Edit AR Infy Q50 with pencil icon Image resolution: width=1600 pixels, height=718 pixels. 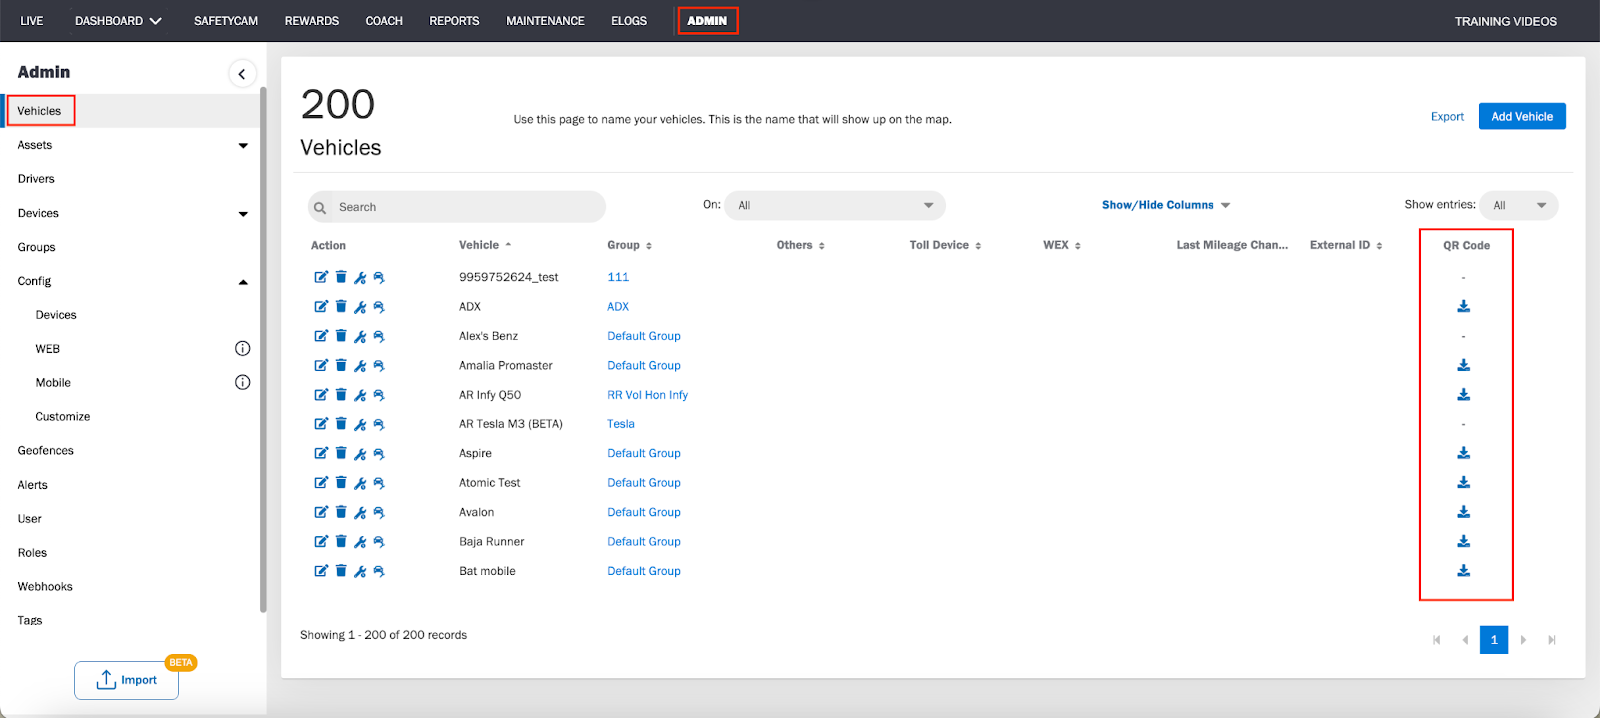[x=321, y=395]
